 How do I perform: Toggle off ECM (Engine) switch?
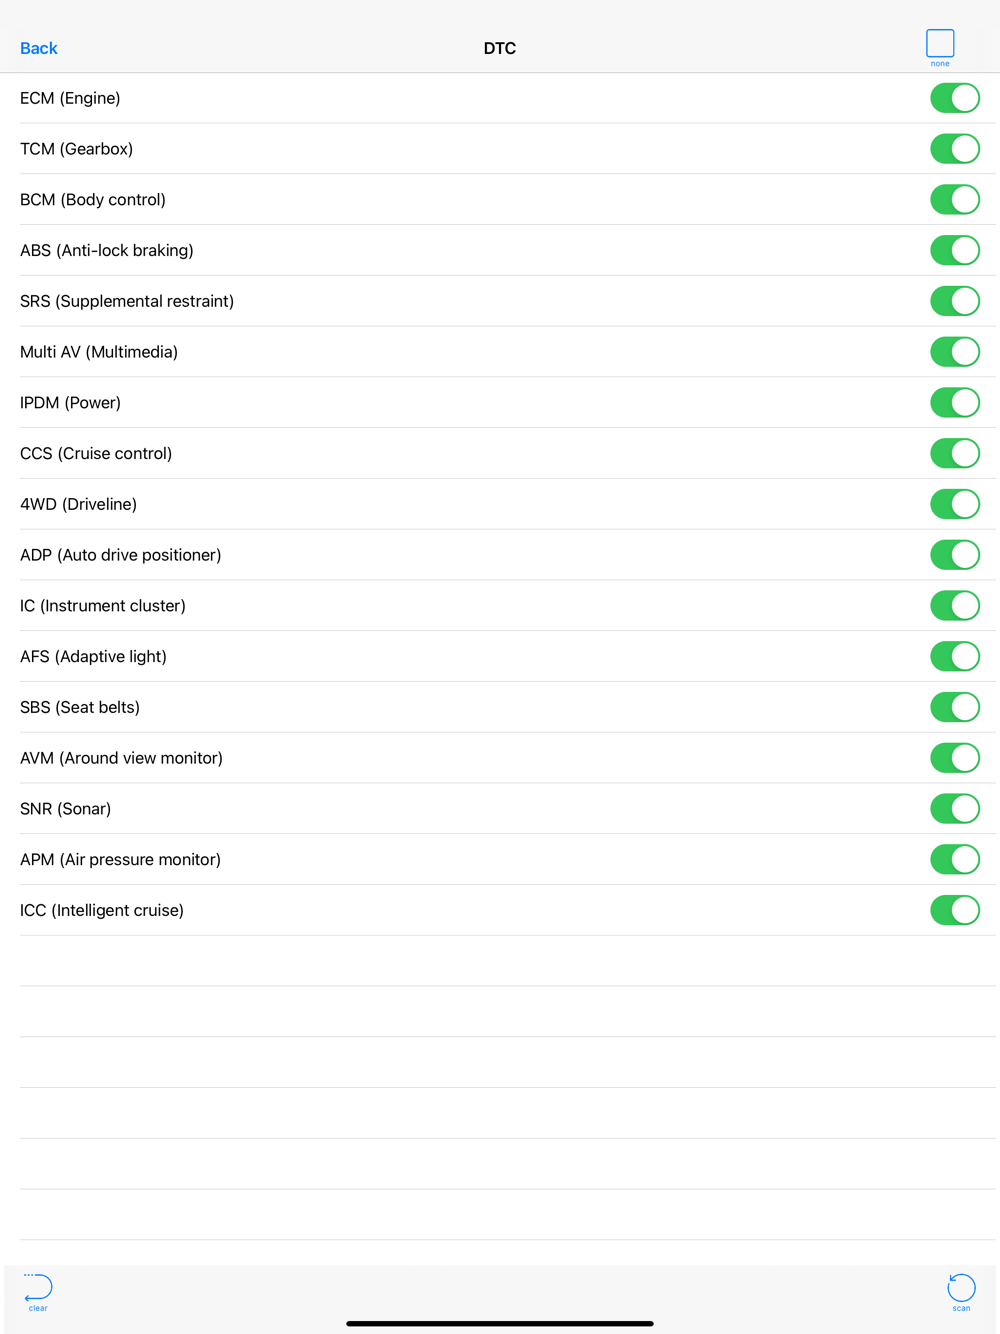click(955, 98)
